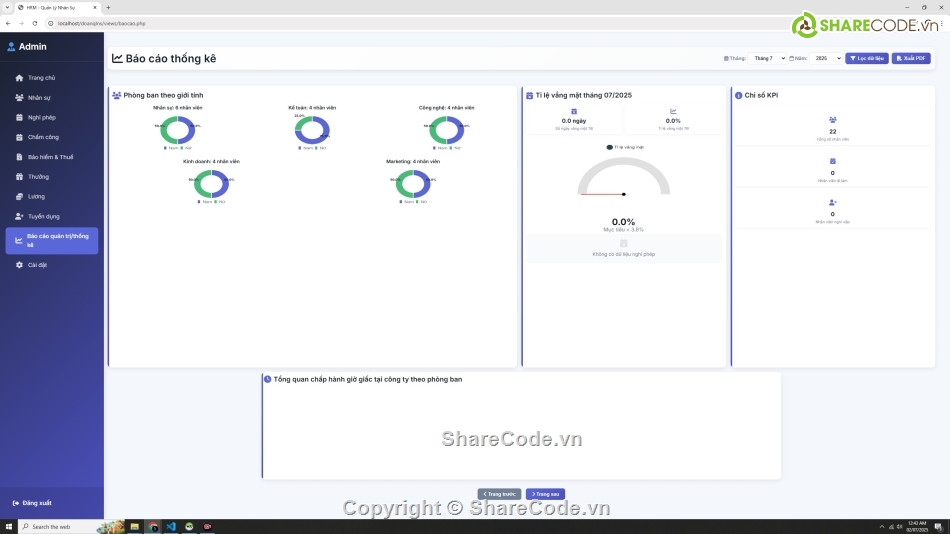Click the calendar icon above 0.0 ngày
This screenshot has width=950, height=534.
(x=574, y=112)
